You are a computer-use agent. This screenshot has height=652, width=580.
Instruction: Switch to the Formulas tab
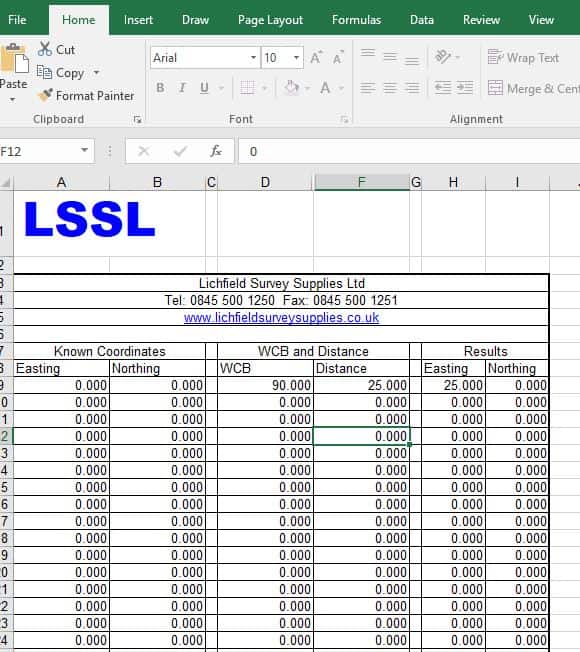(x=356, y=20)
